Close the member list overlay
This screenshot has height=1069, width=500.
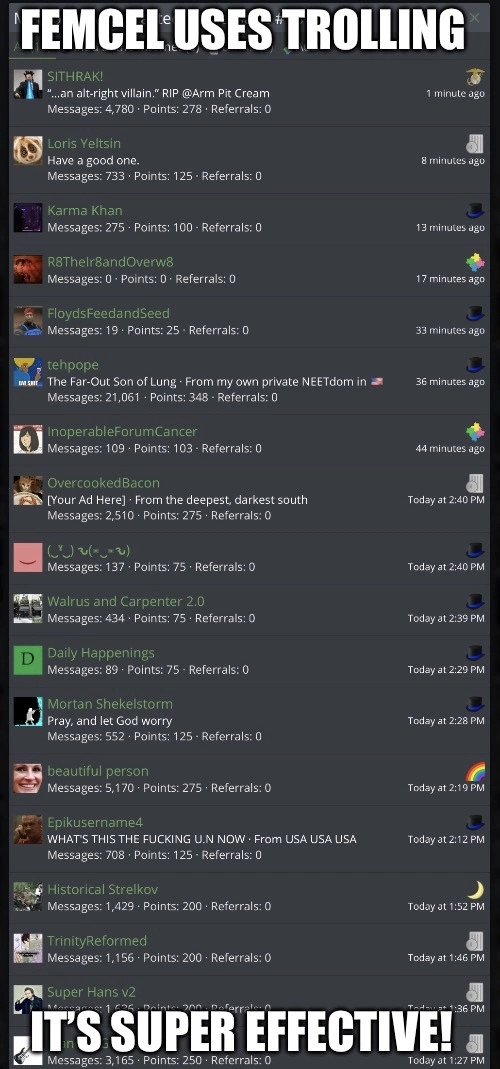coord(475,17)
